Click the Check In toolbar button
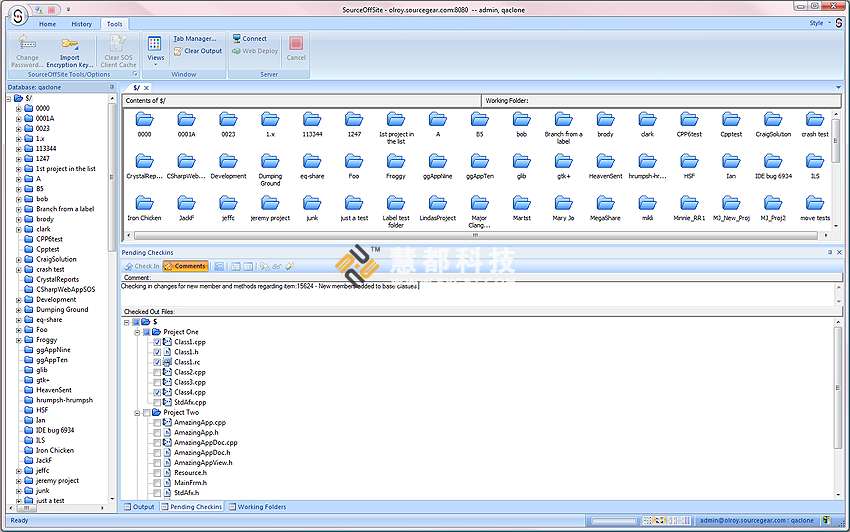850x532 pixels. [x=142, y=266]
